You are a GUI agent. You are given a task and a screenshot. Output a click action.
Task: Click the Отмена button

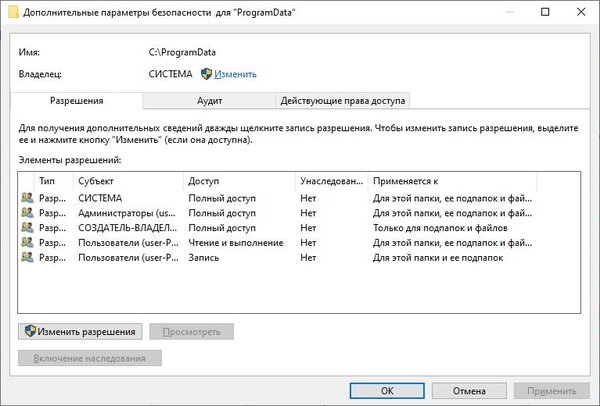click(x=469, y=390)
